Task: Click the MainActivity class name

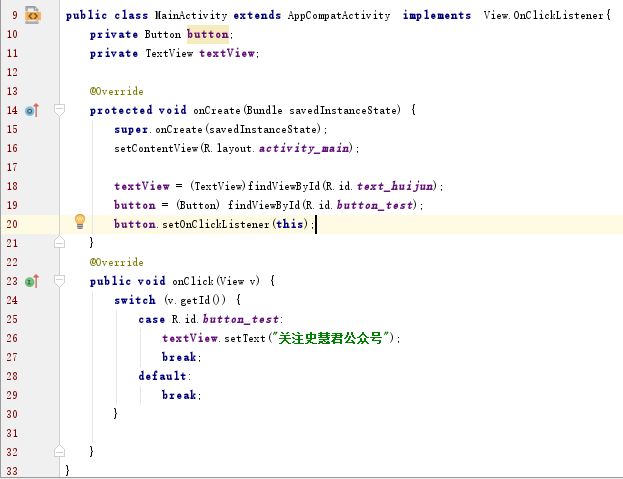Action: point(191,15)
